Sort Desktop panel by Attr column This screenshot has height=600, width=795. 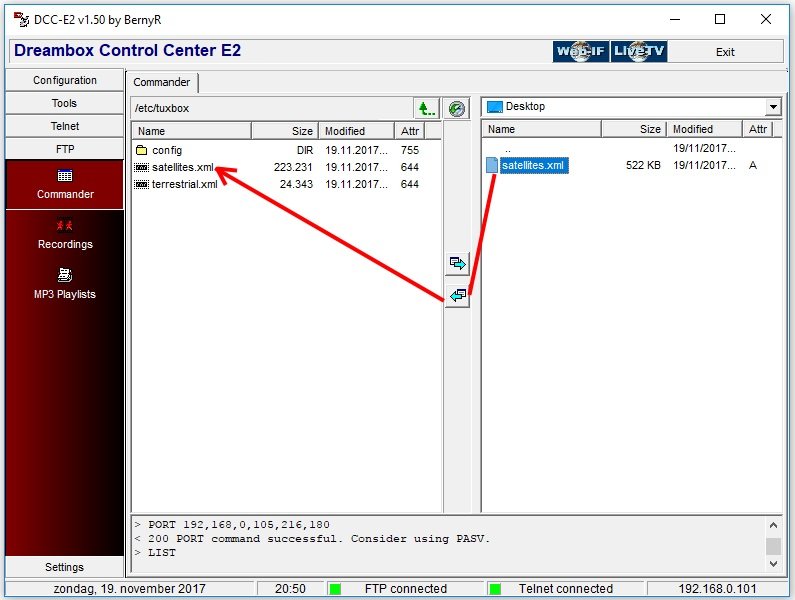tap(757, 129)
